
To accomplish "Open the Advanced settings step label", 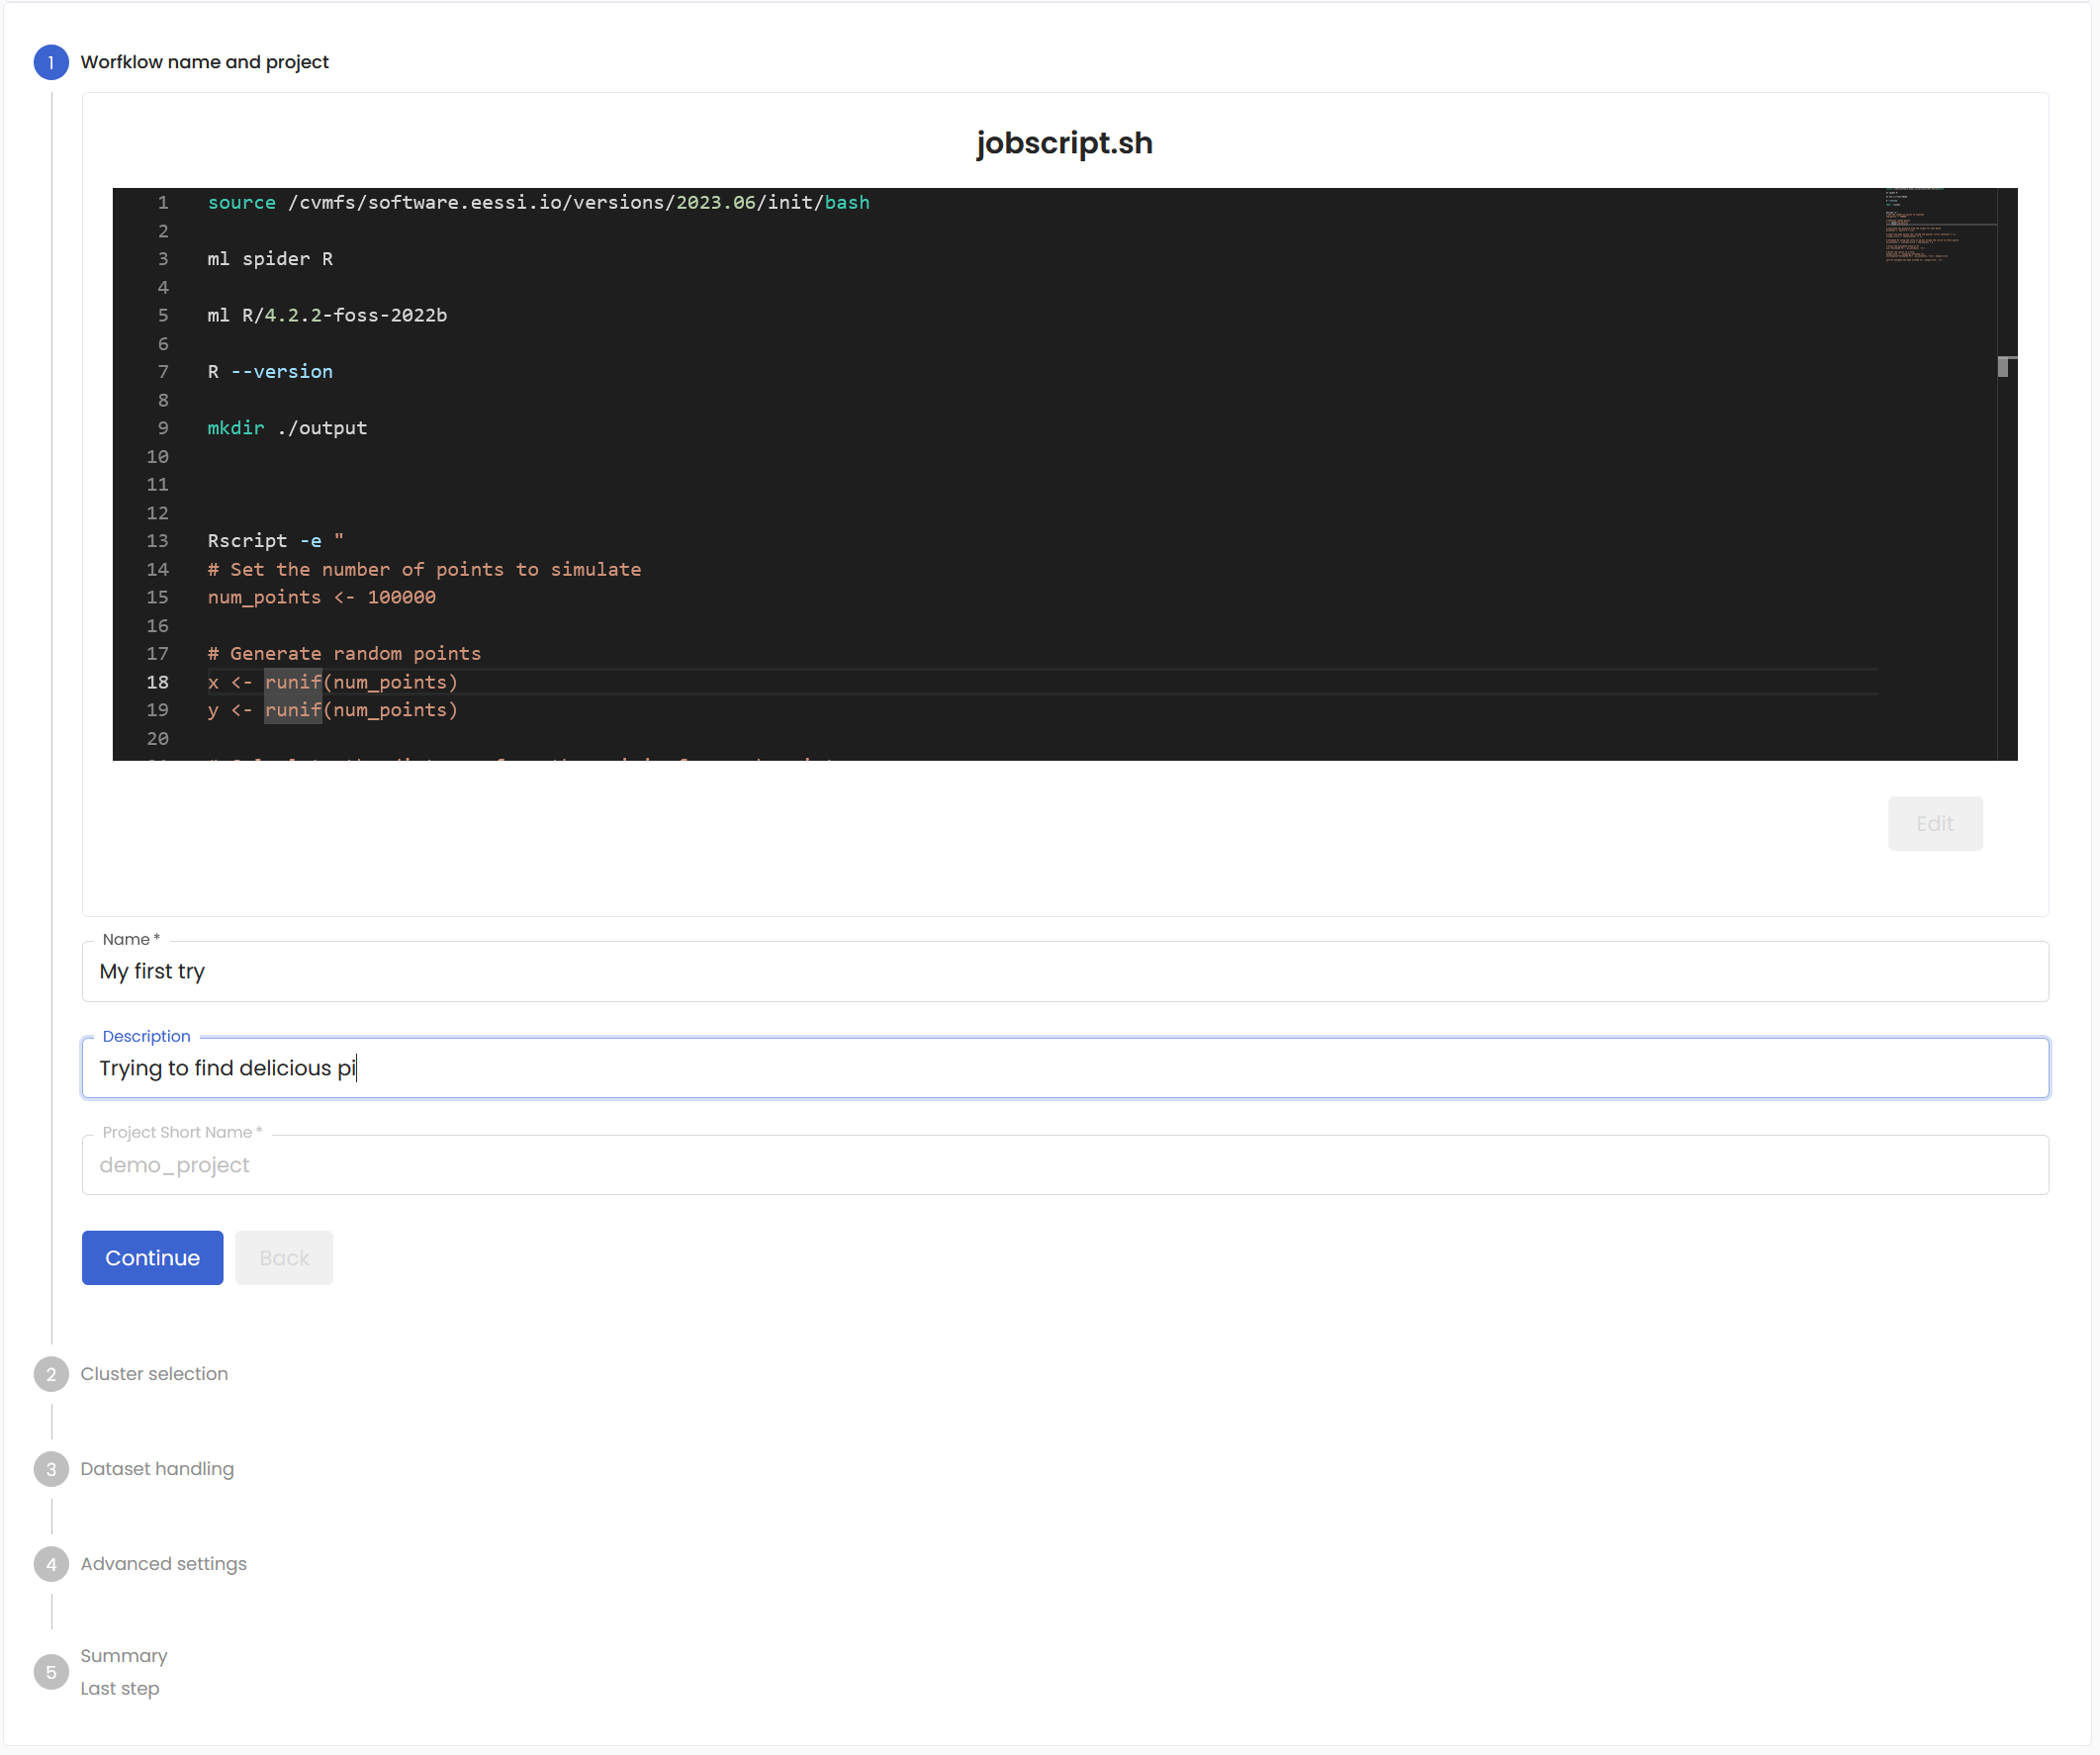I will (163, 1564).
